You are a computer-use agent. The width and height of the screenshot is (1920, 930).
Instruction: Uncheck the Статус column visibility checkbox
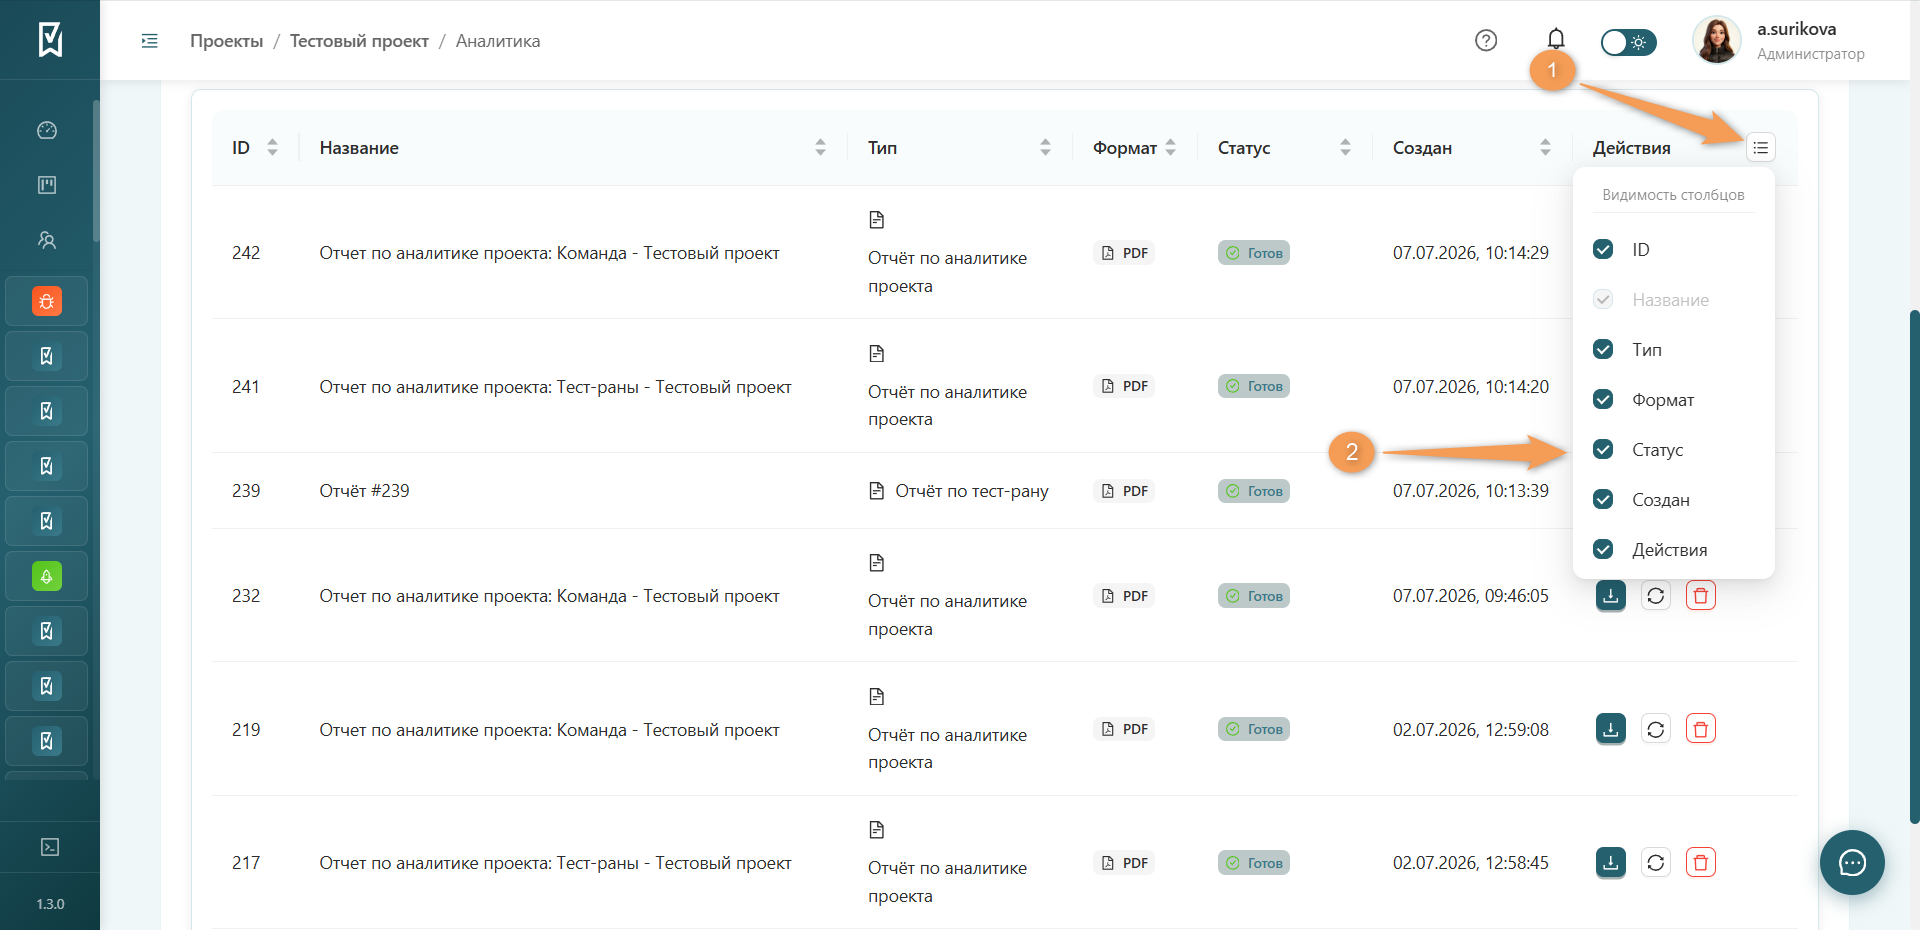[1603, 449]
